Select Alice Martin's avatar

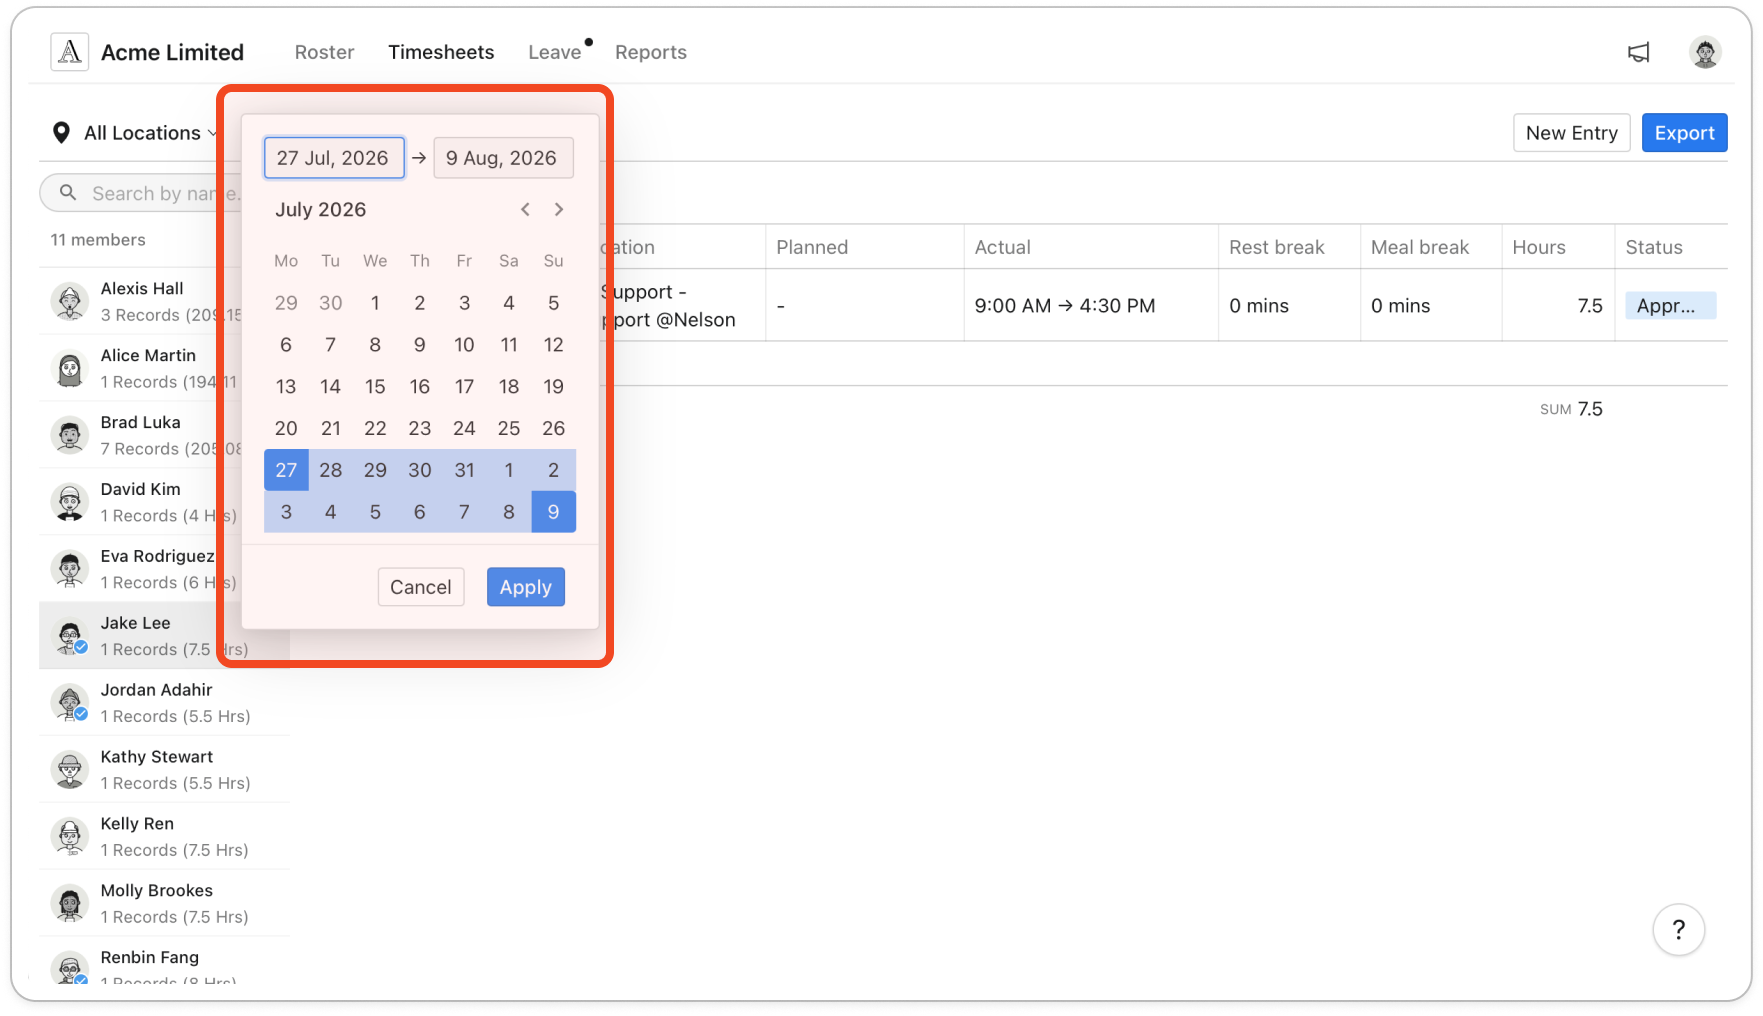pyautogui.click(x=70, y=368)
